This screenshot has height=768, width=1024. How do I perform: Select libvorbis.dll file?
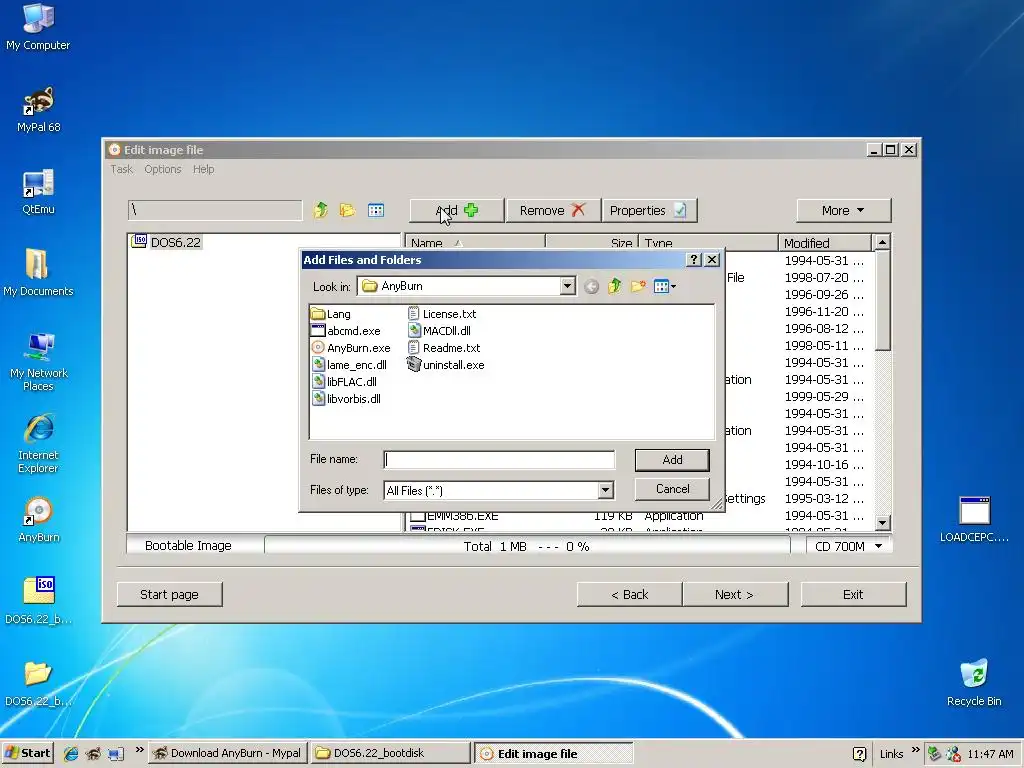(346, 399)
